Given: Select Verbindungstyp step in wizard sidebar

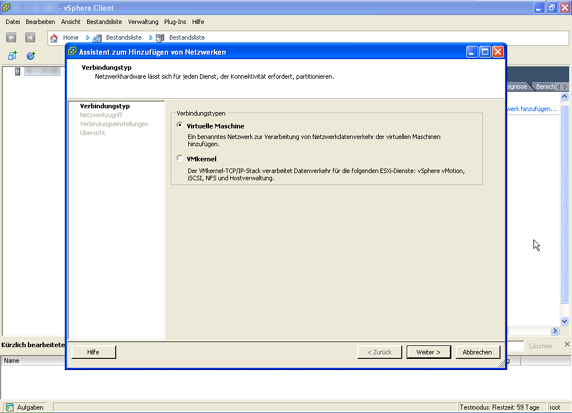Looking at the screenshot, I should pos(105,106).
